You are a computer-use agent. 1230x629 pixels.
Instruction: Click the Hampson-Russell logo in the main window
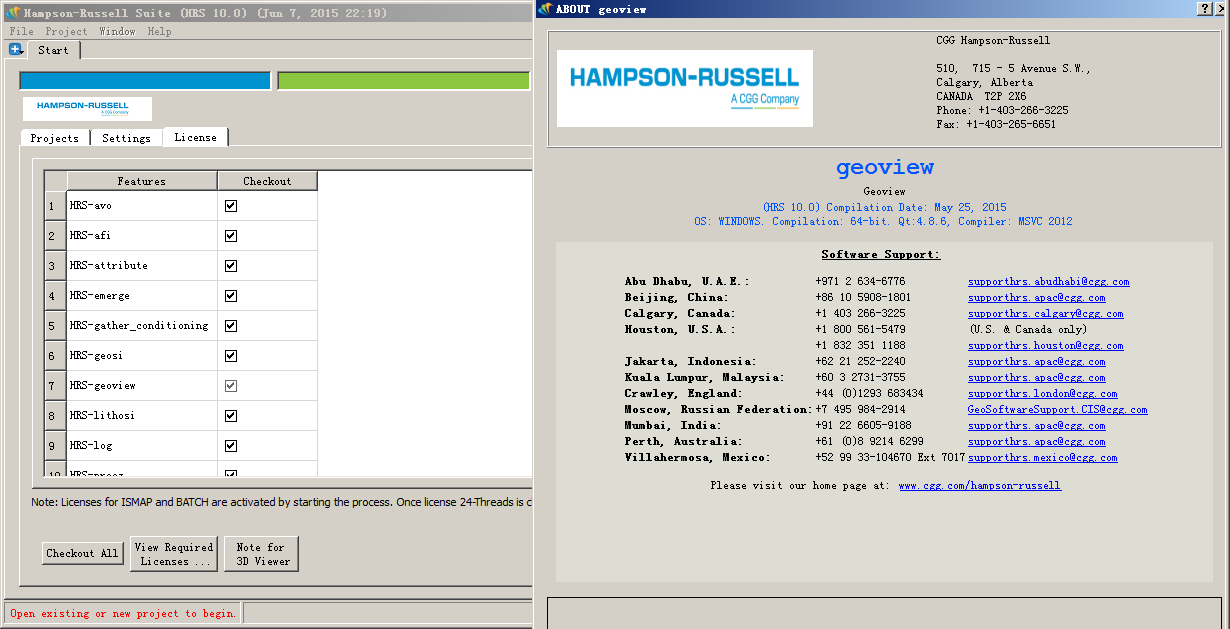[87, 108]
